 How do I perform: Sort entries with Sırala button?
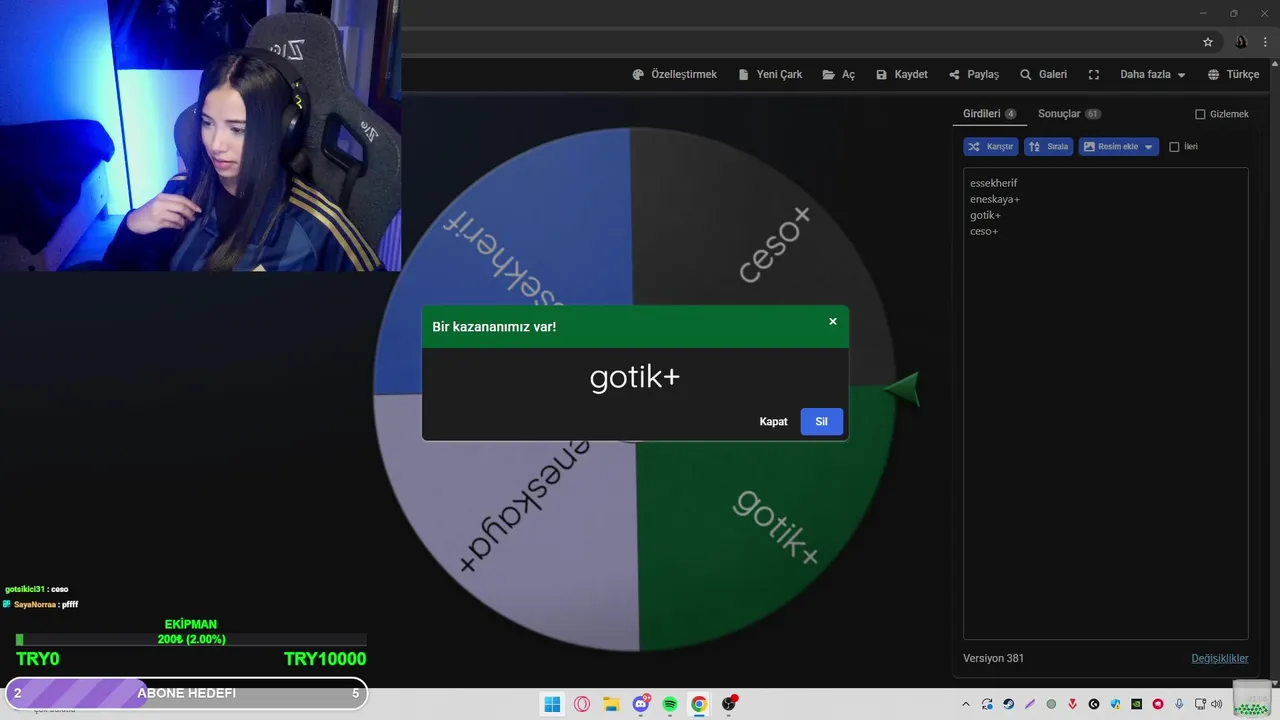[x=1048, y=147]
